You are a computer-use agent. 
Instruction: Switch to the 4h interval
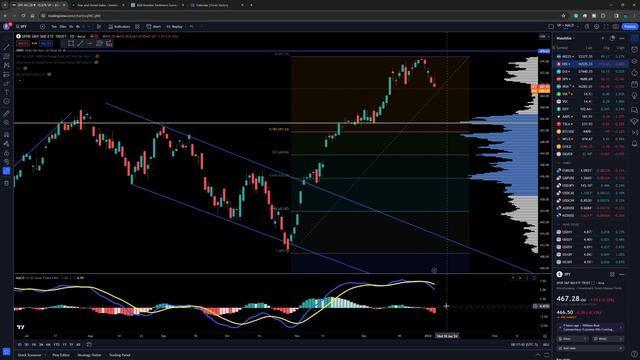[78, 27]
